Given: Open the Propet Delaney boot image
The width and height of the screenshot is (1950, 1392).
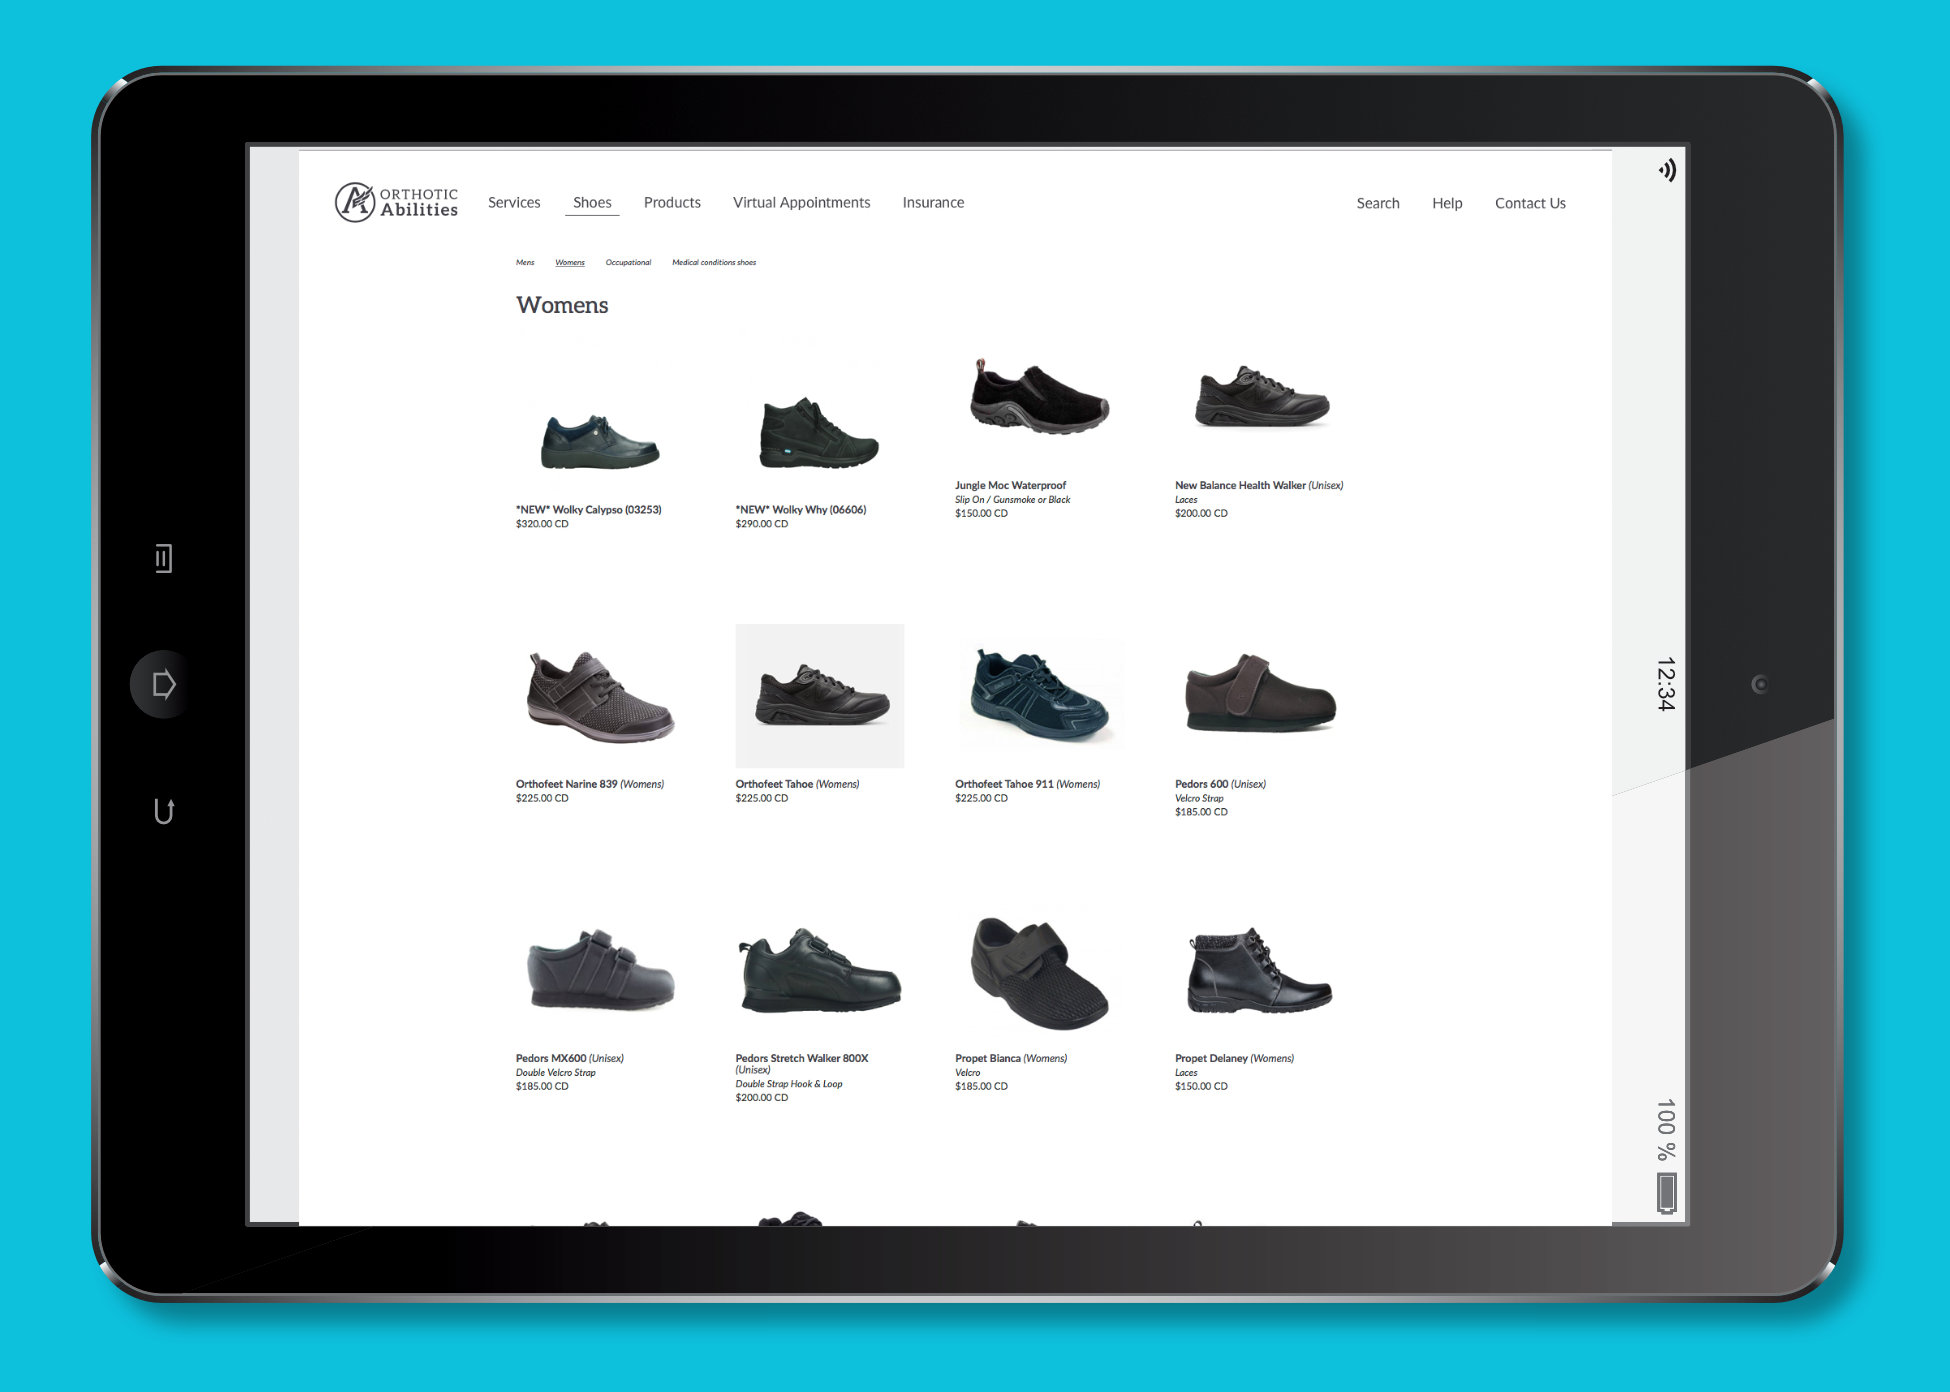Looking at the screenshot, I should pyautogui.click(x=1260, y=970).
